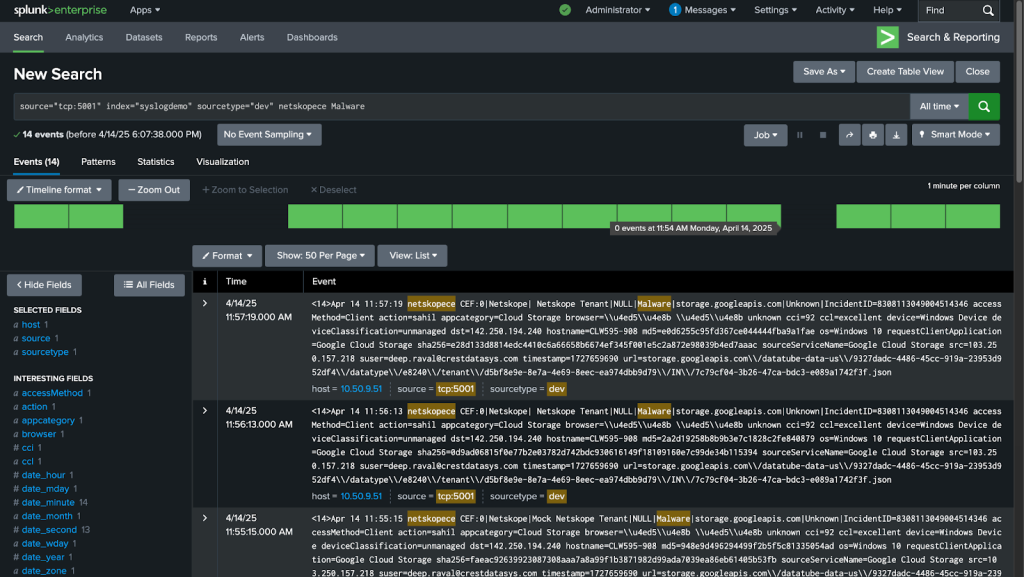1024x577 pixels.
Task: Click the green health status check icon
Action: point(565,10)
